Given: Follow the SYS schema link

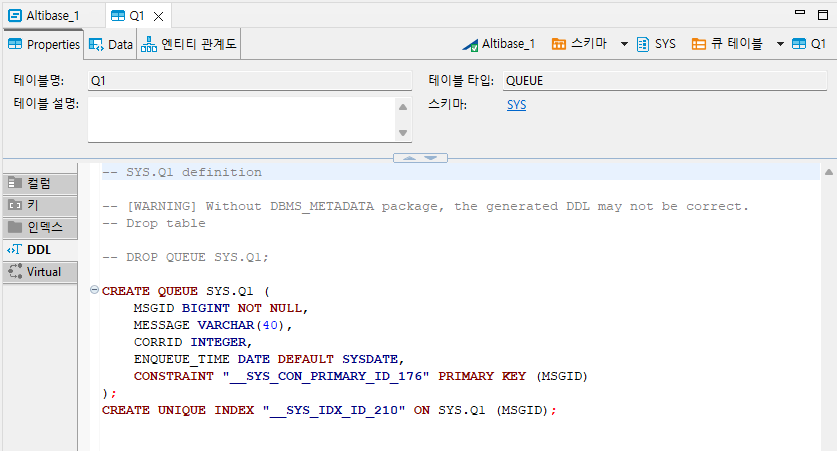Looking at the screenshot, I should point(516,105).
